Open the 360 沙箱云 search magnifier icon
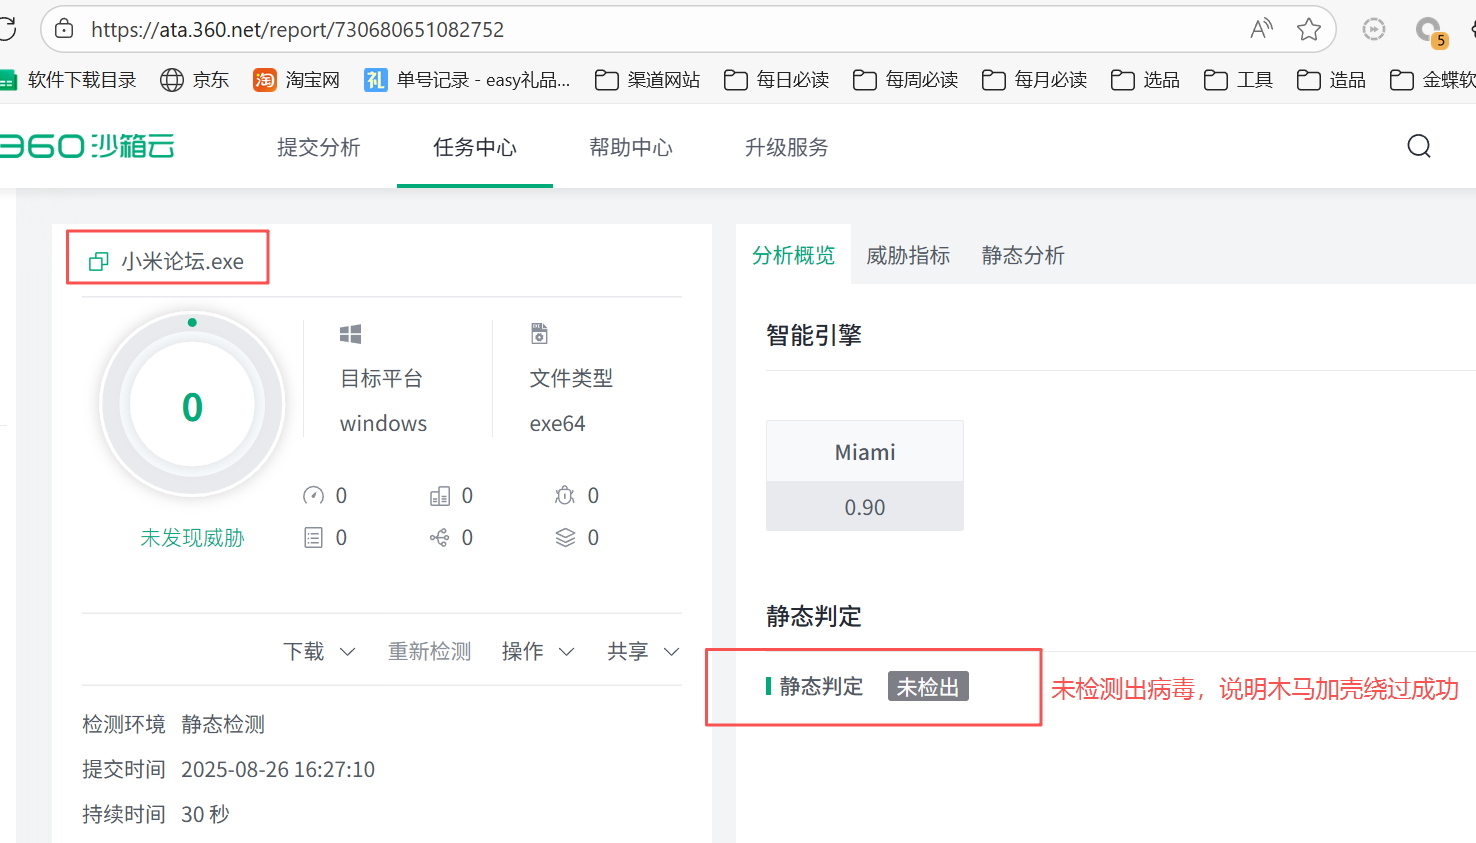The image size is (1476, 843). point(1419,146)
